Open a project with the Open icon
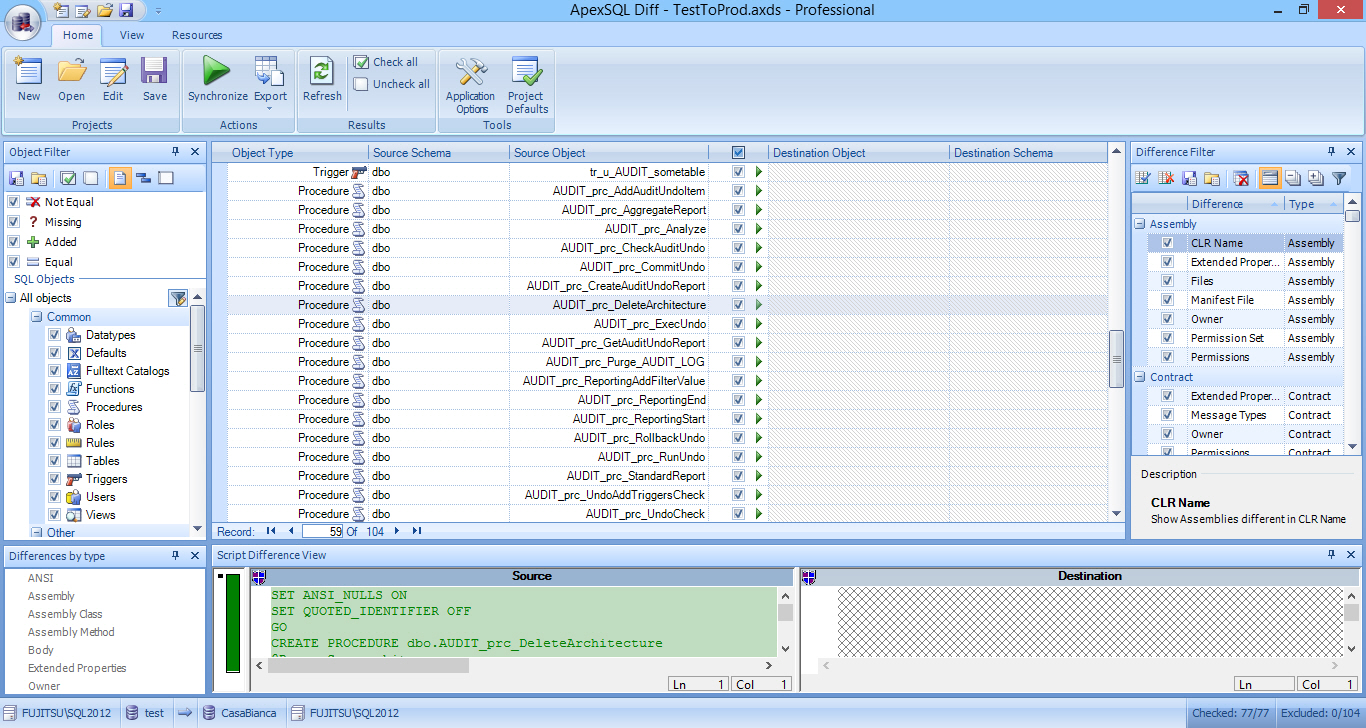This screenshot has width=1366, height=728. (x=71, y=80)
